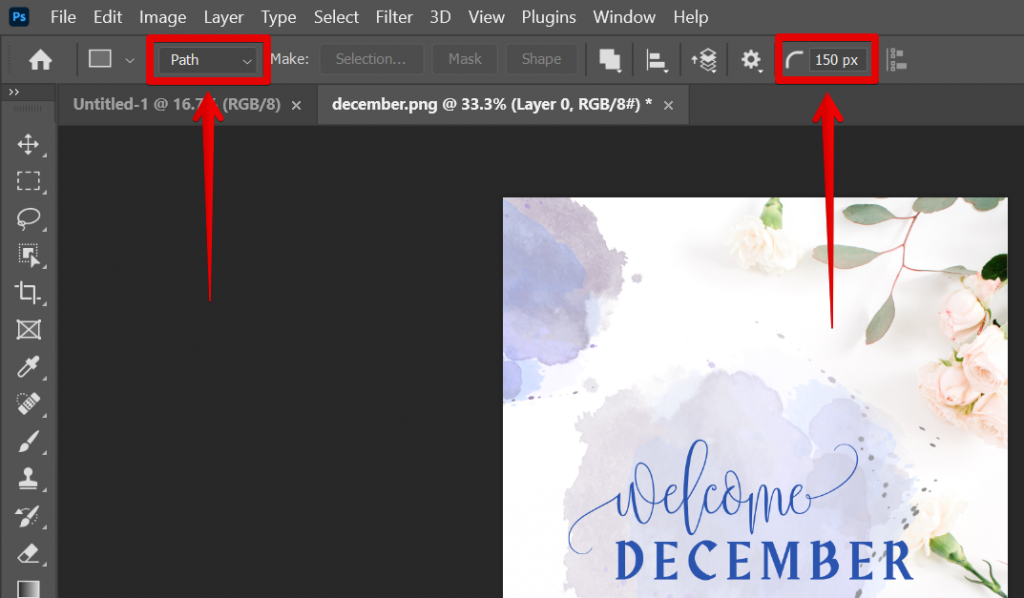Select the Eraser tool
1024x598 pixels.
click(29, 552)
